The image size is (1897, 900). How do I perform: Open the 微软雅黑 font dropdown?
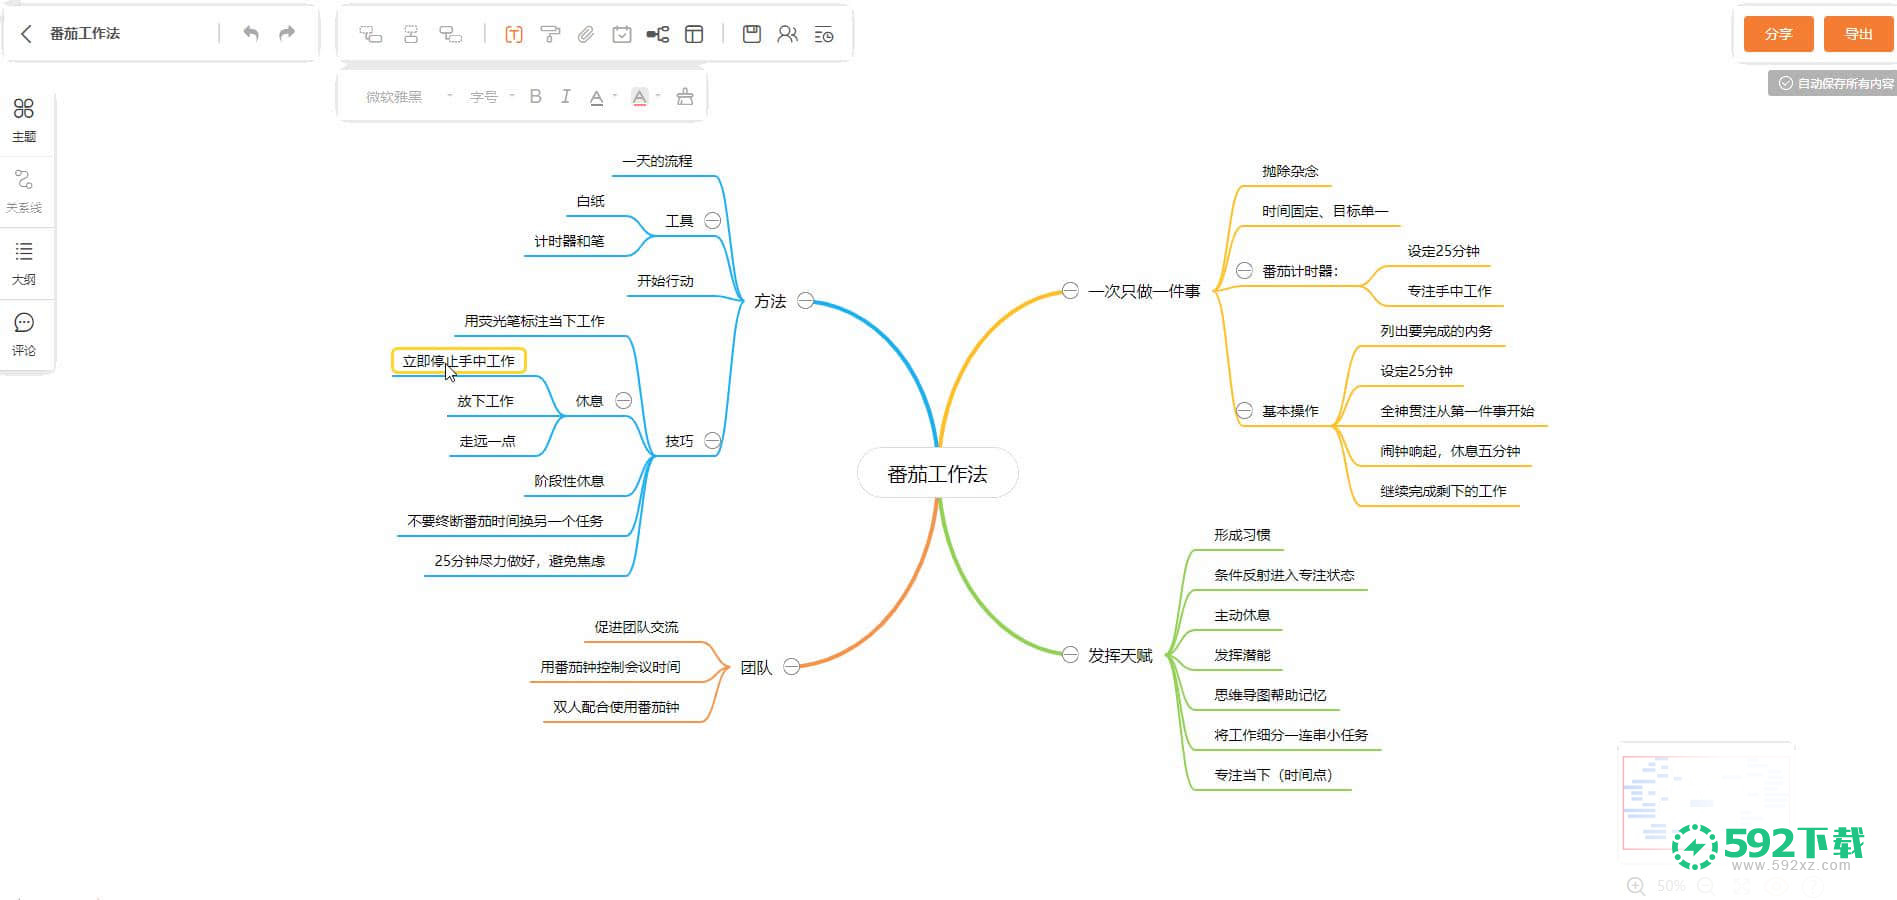[409, 96]
